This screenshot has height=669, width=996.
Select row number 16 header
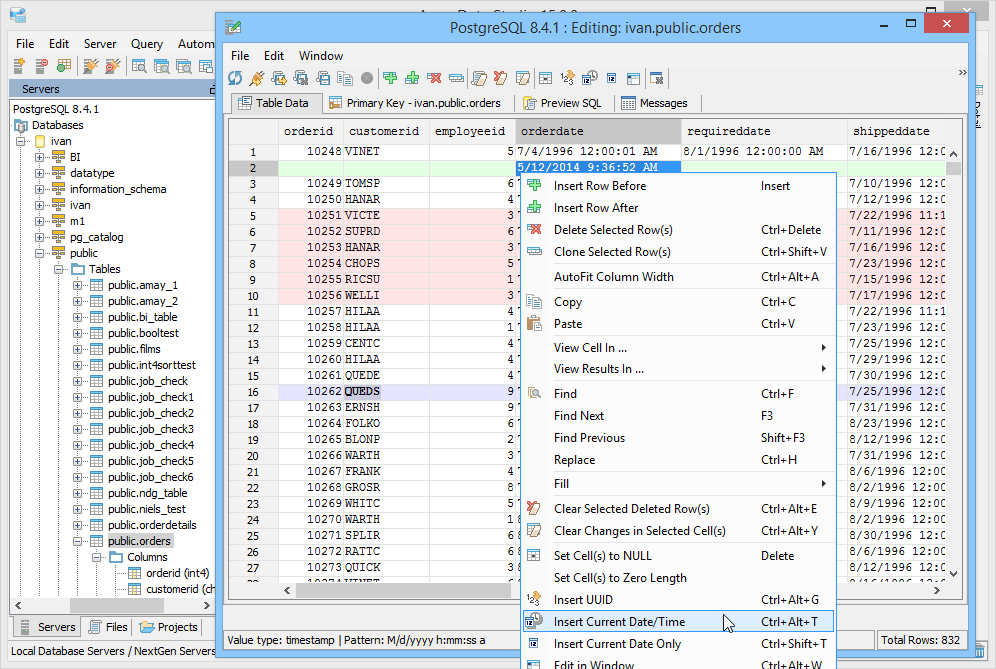tap(253, 392)
